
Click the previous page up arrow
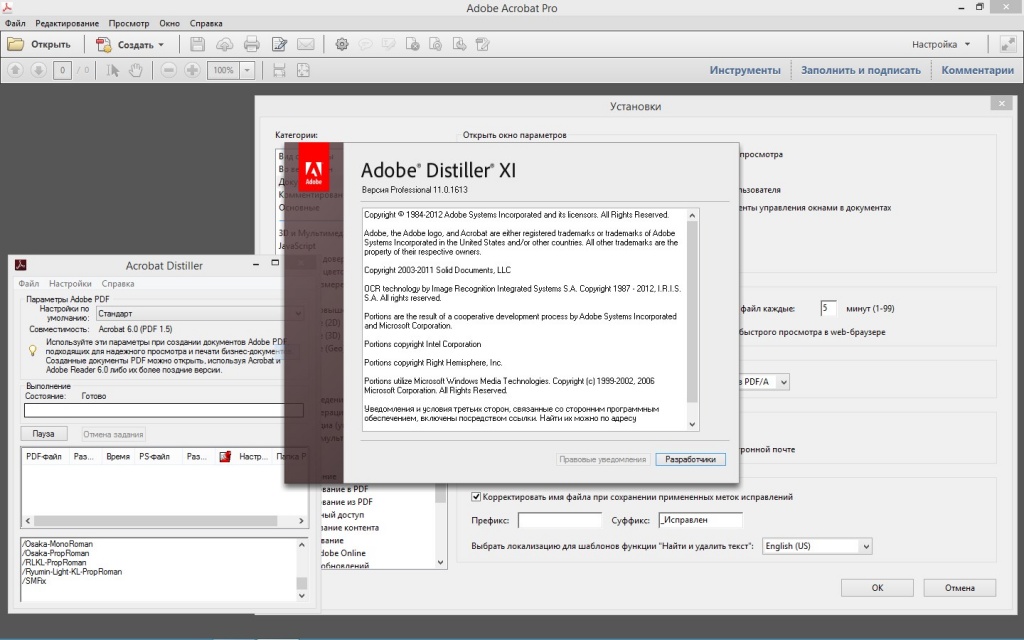(x=16, y=70)
